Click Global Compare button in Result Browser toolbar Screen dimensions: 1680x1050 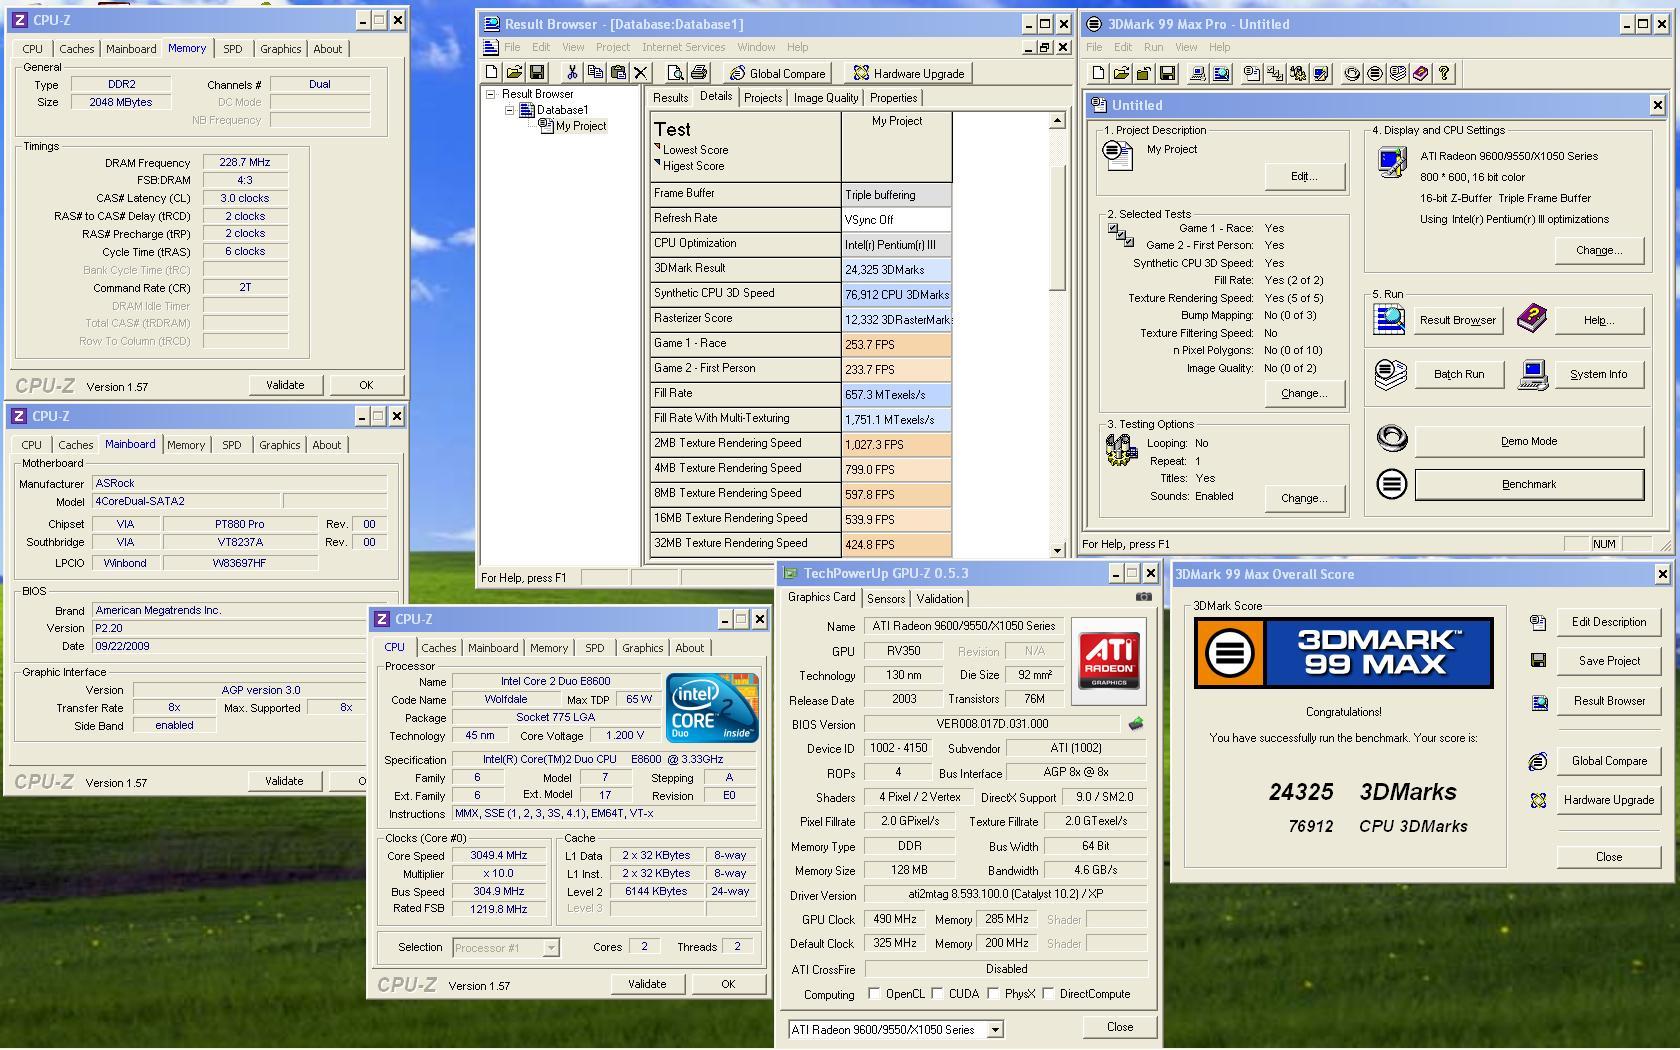[x=777, y=73]
